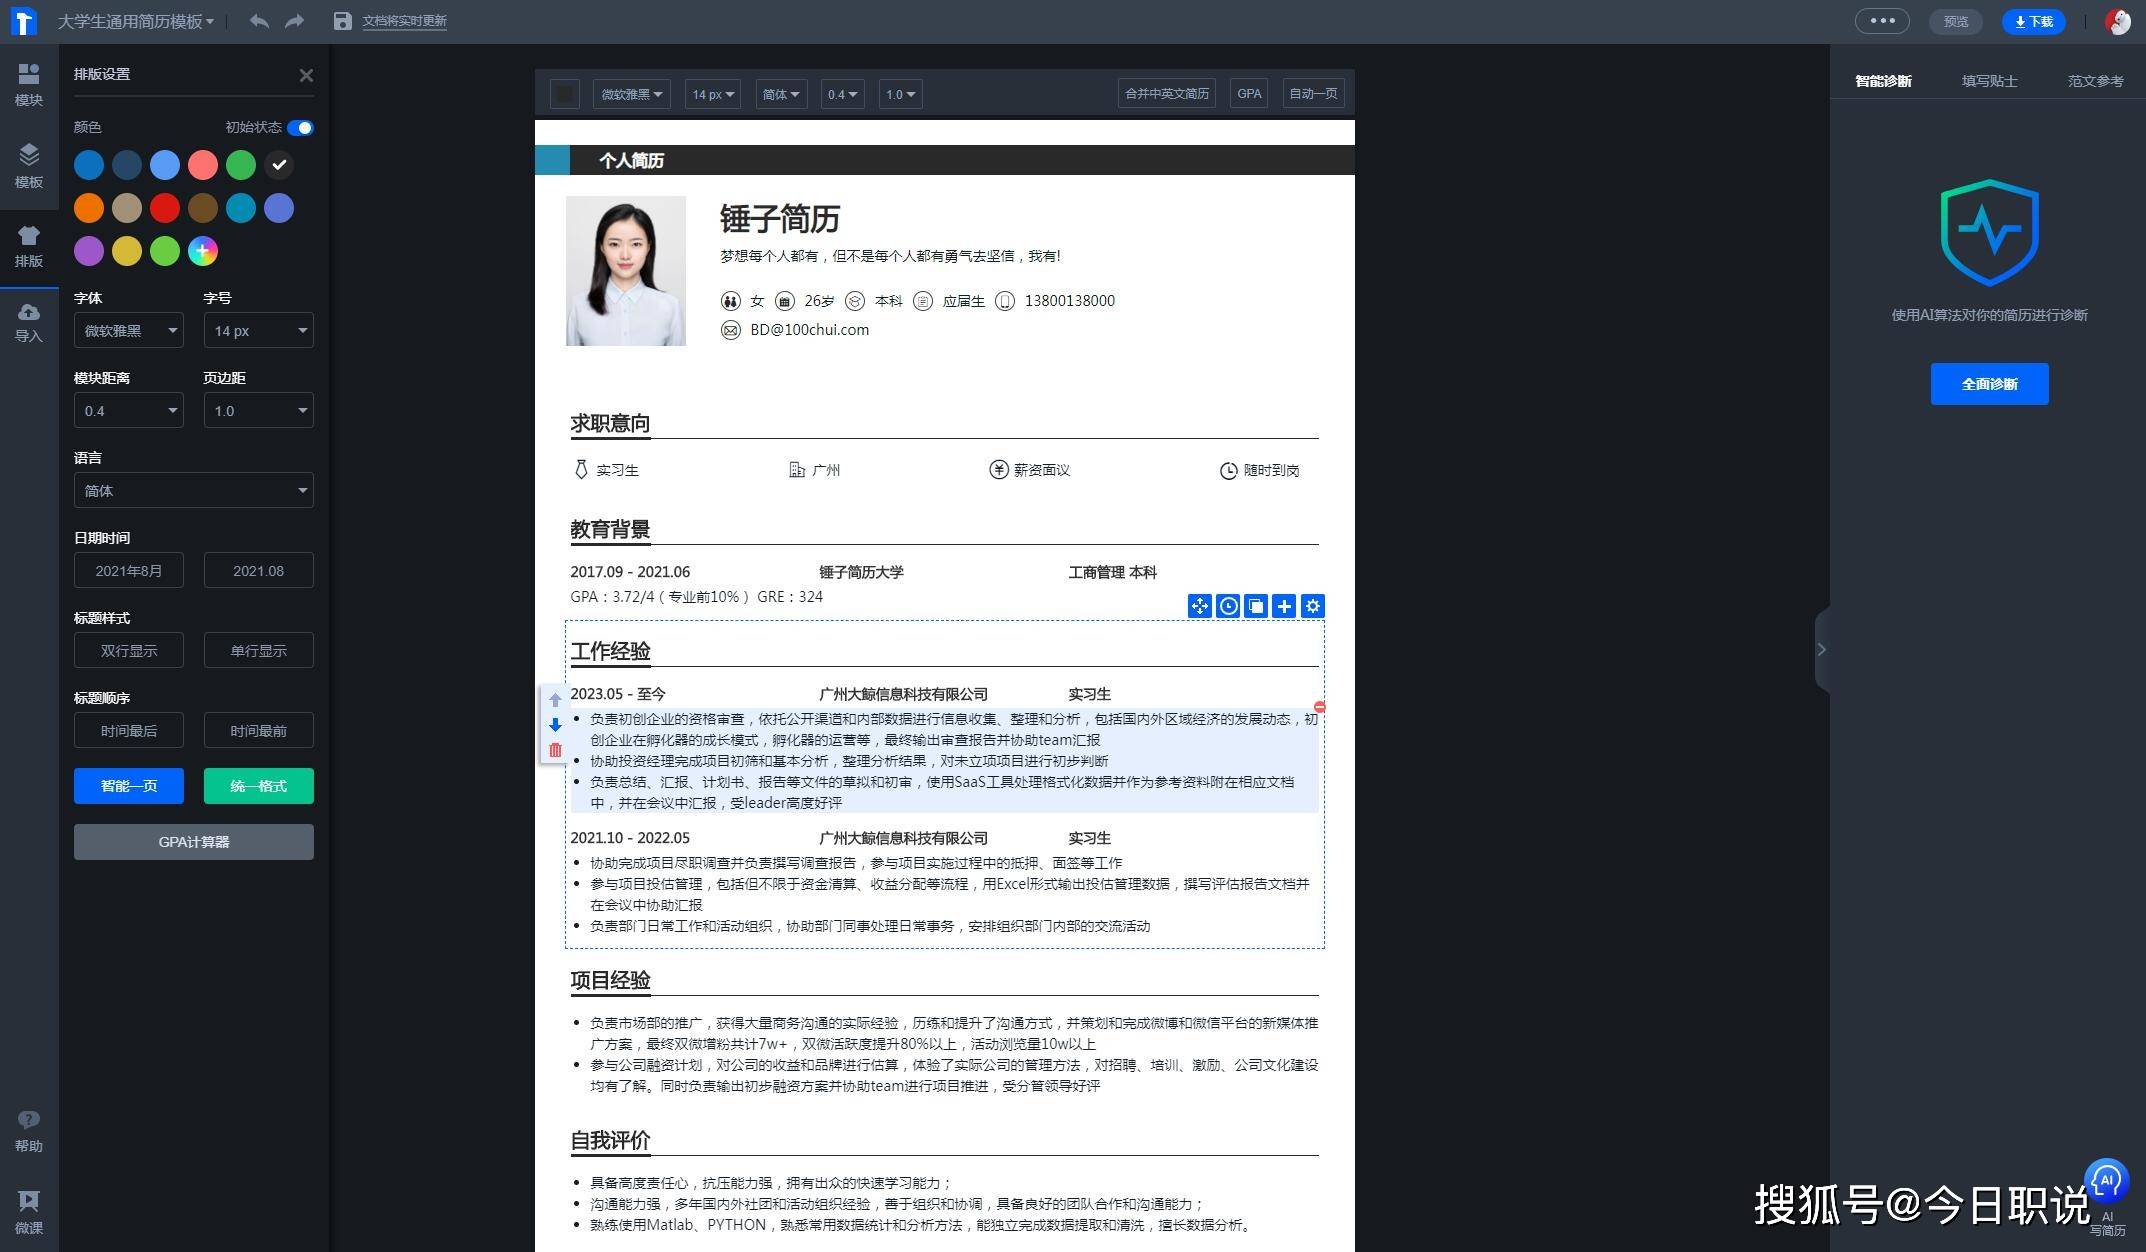Viewport: 2146px width, 1252px height.
Task: Open the GPA计算器 in the layout panel
Action: click(x=193, y=841)
